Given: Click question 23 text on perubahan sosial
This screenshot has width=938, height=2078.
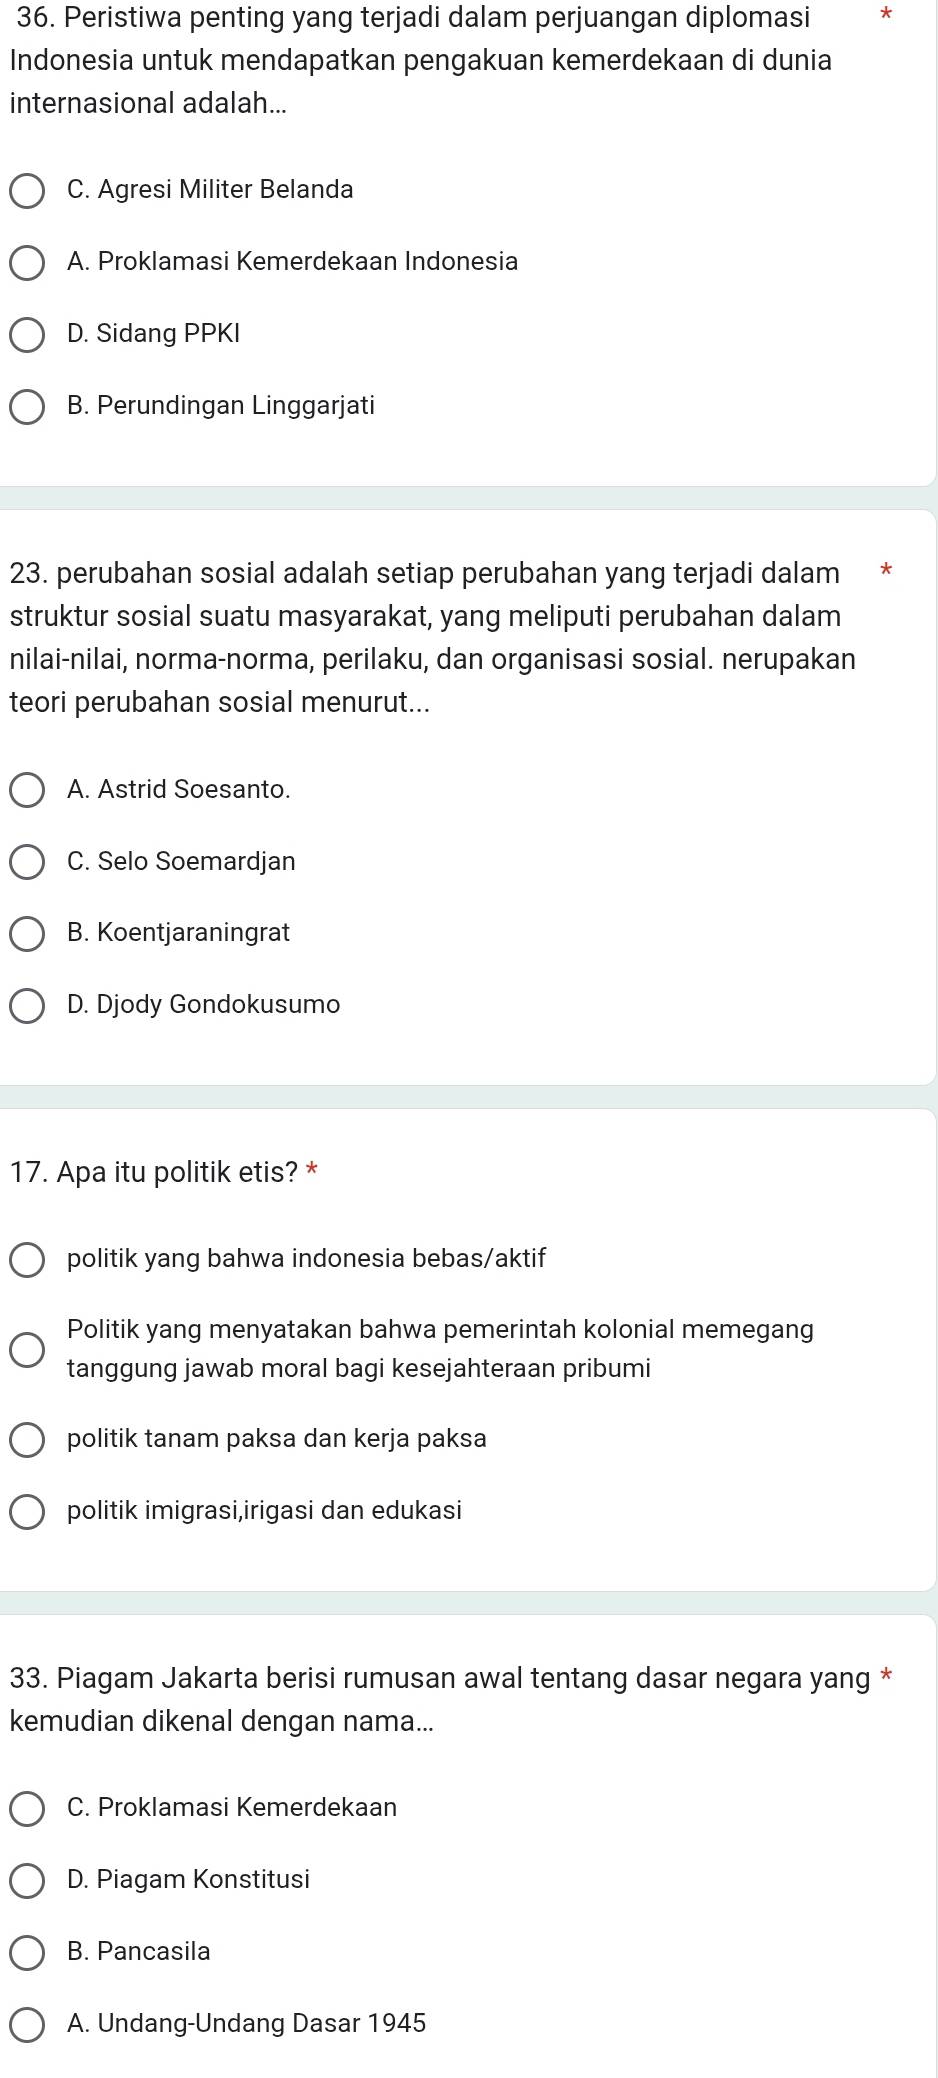Looking at the screenshot, I should tap(430, 637).
